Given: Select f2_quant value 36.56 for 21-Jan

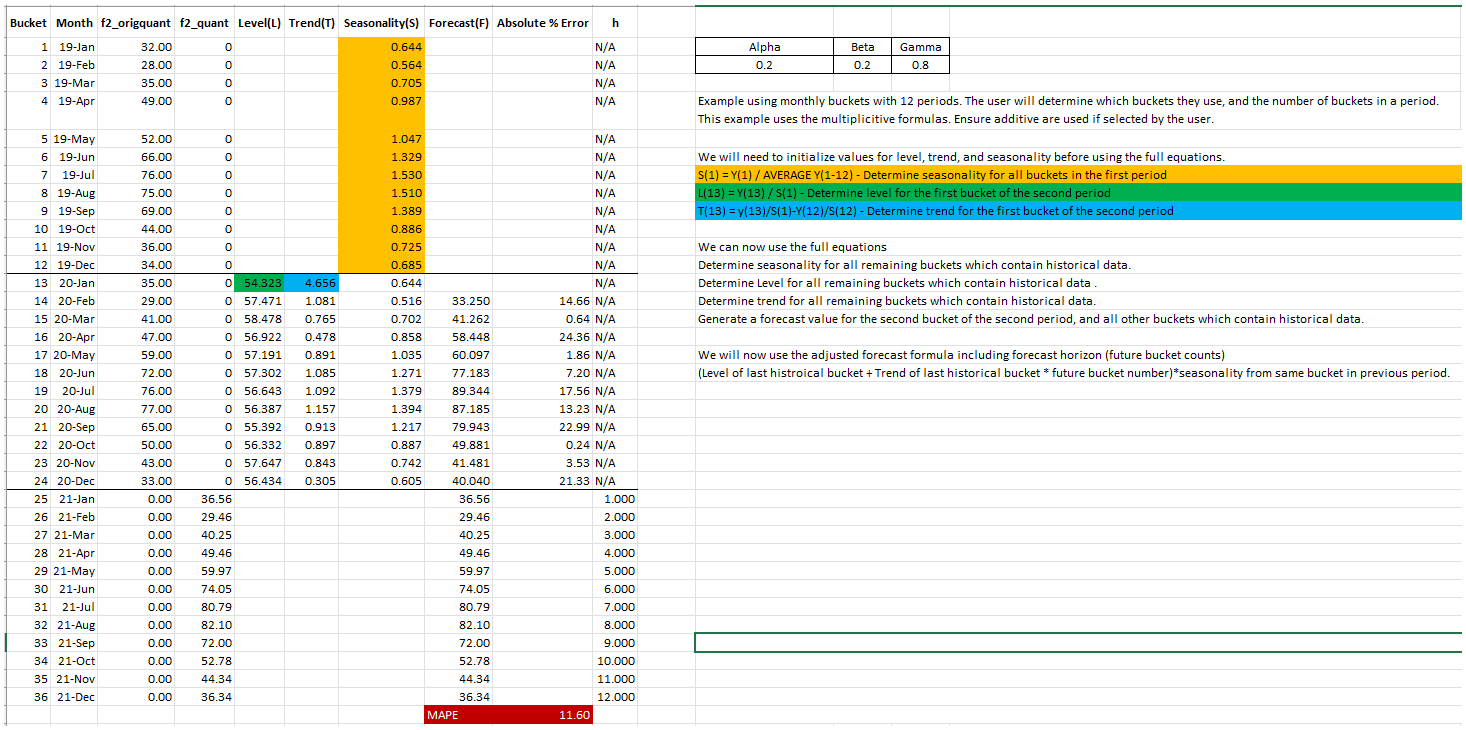Looking at the screenshot, I should coord(205,499).
